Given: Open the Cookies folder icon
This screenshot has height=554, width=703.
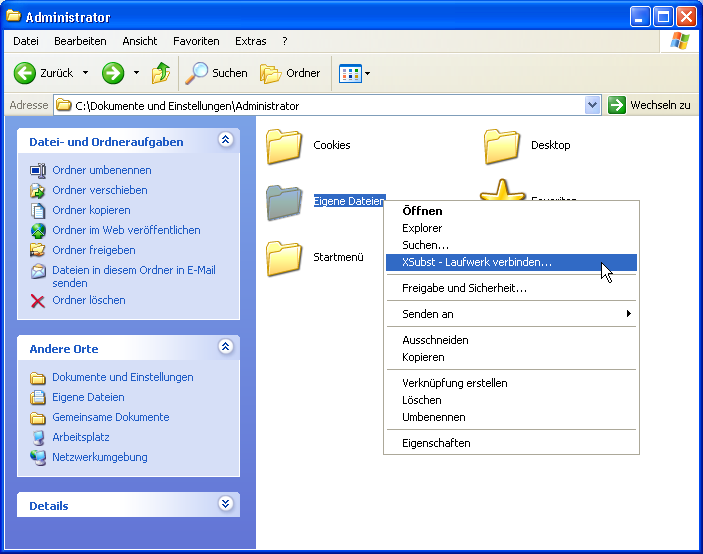Looking at the screenshot, I should click(x=285, y=146).
